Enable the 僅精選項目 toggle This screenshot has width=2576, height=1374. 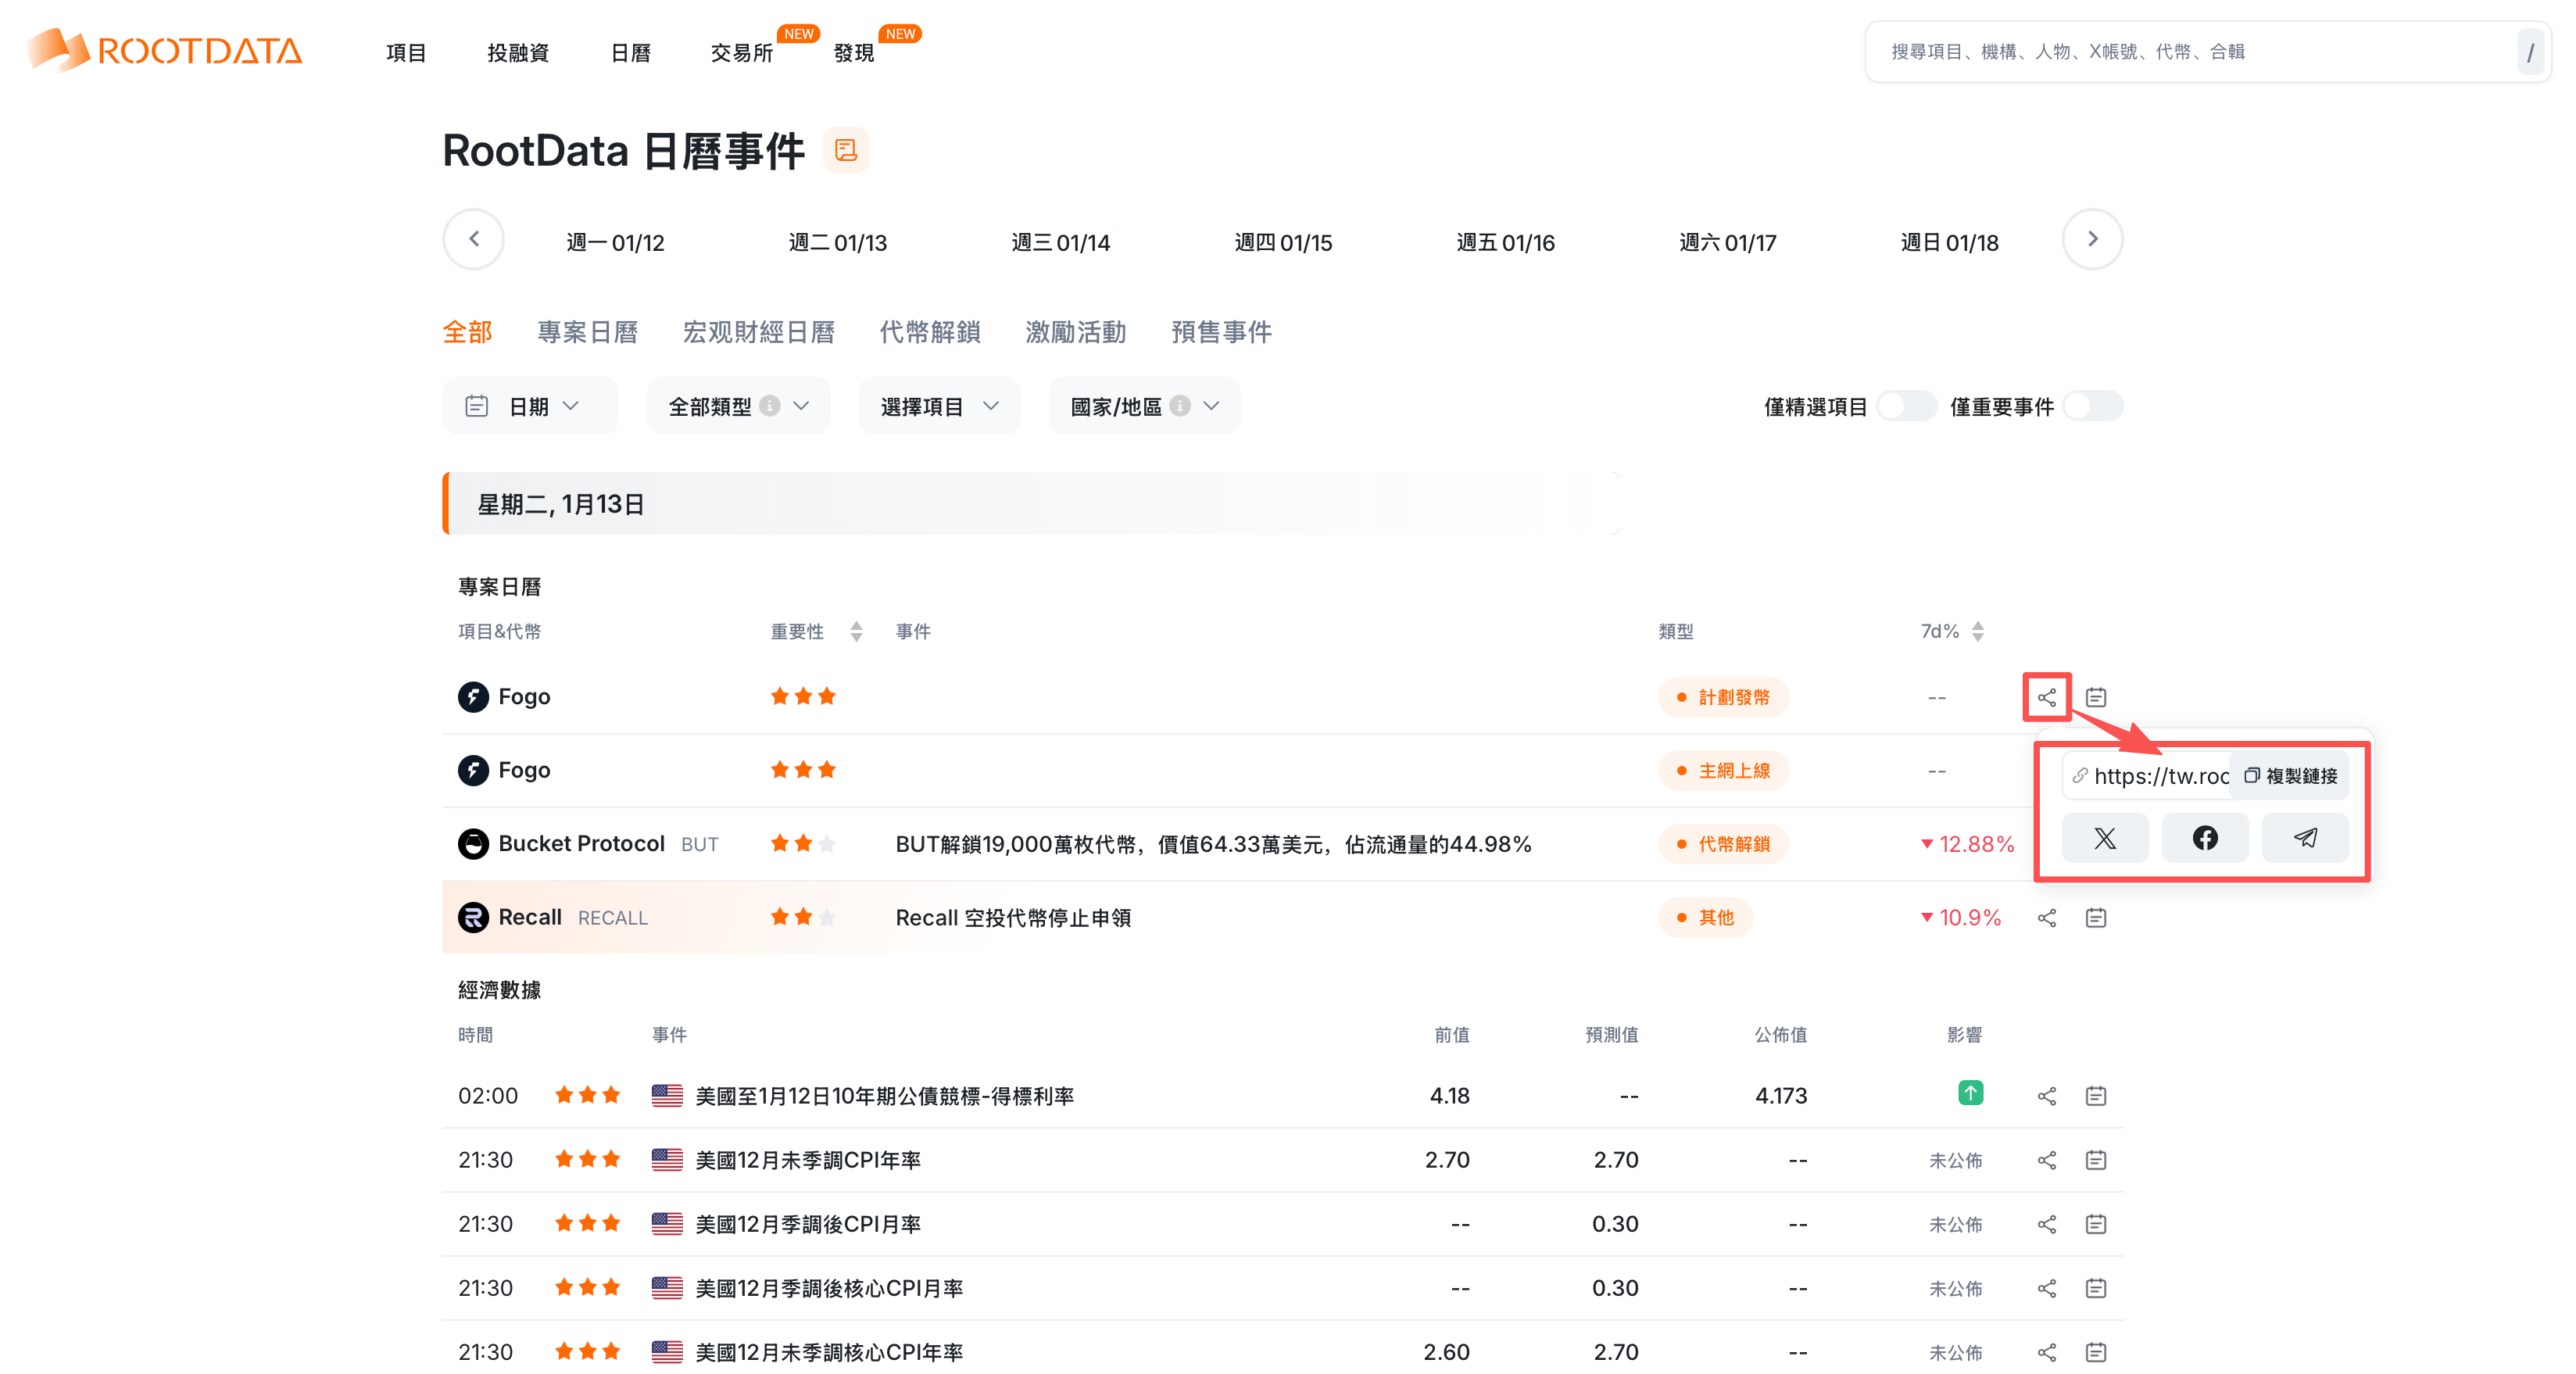point(1906,406)
